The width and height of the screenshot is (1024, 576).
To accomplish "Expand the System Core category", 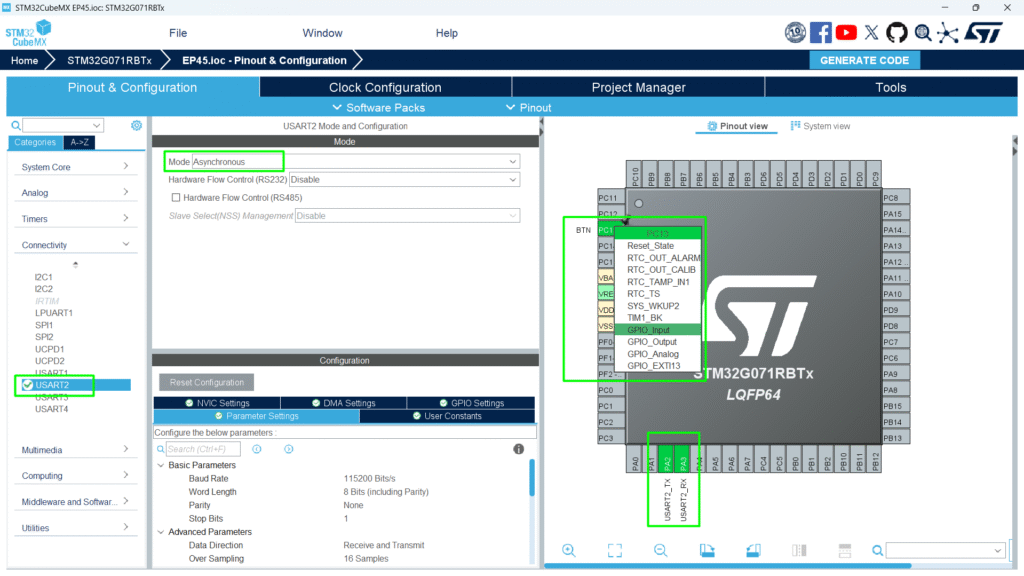I will (x=76, y=167).
